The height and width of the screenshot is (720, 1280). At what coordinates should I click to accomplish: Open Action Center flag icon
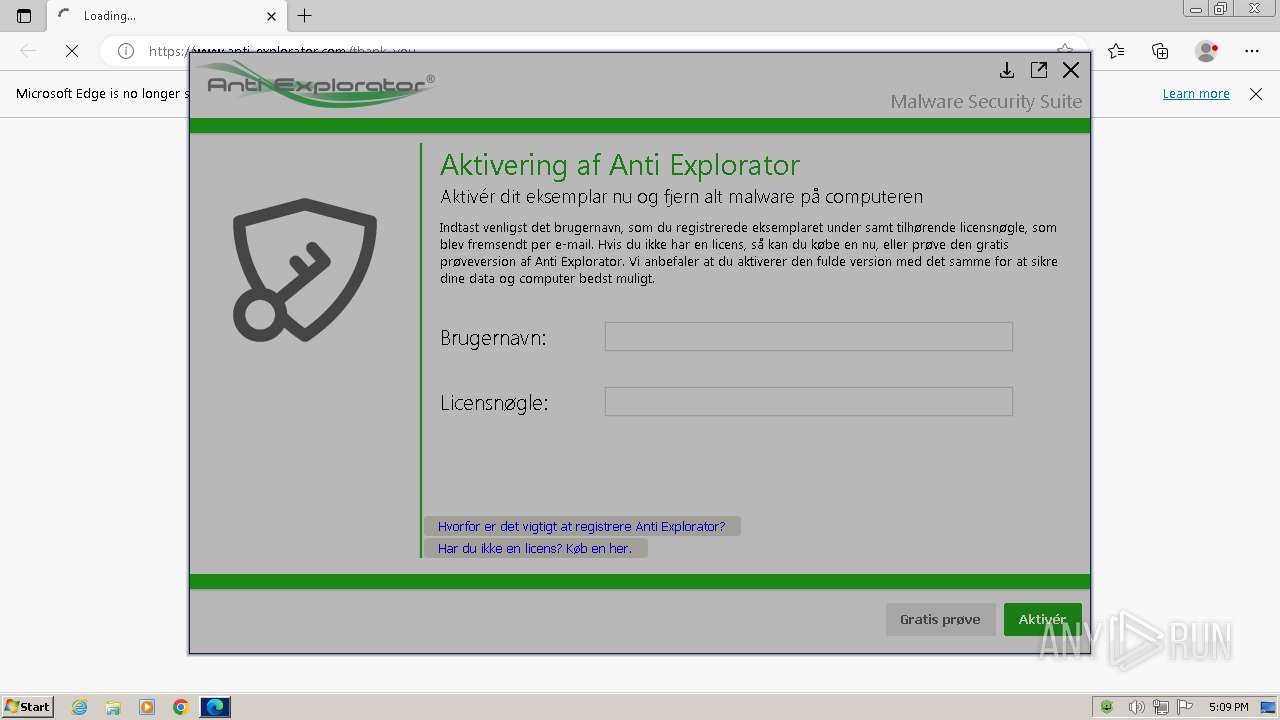click(1185, 707)
